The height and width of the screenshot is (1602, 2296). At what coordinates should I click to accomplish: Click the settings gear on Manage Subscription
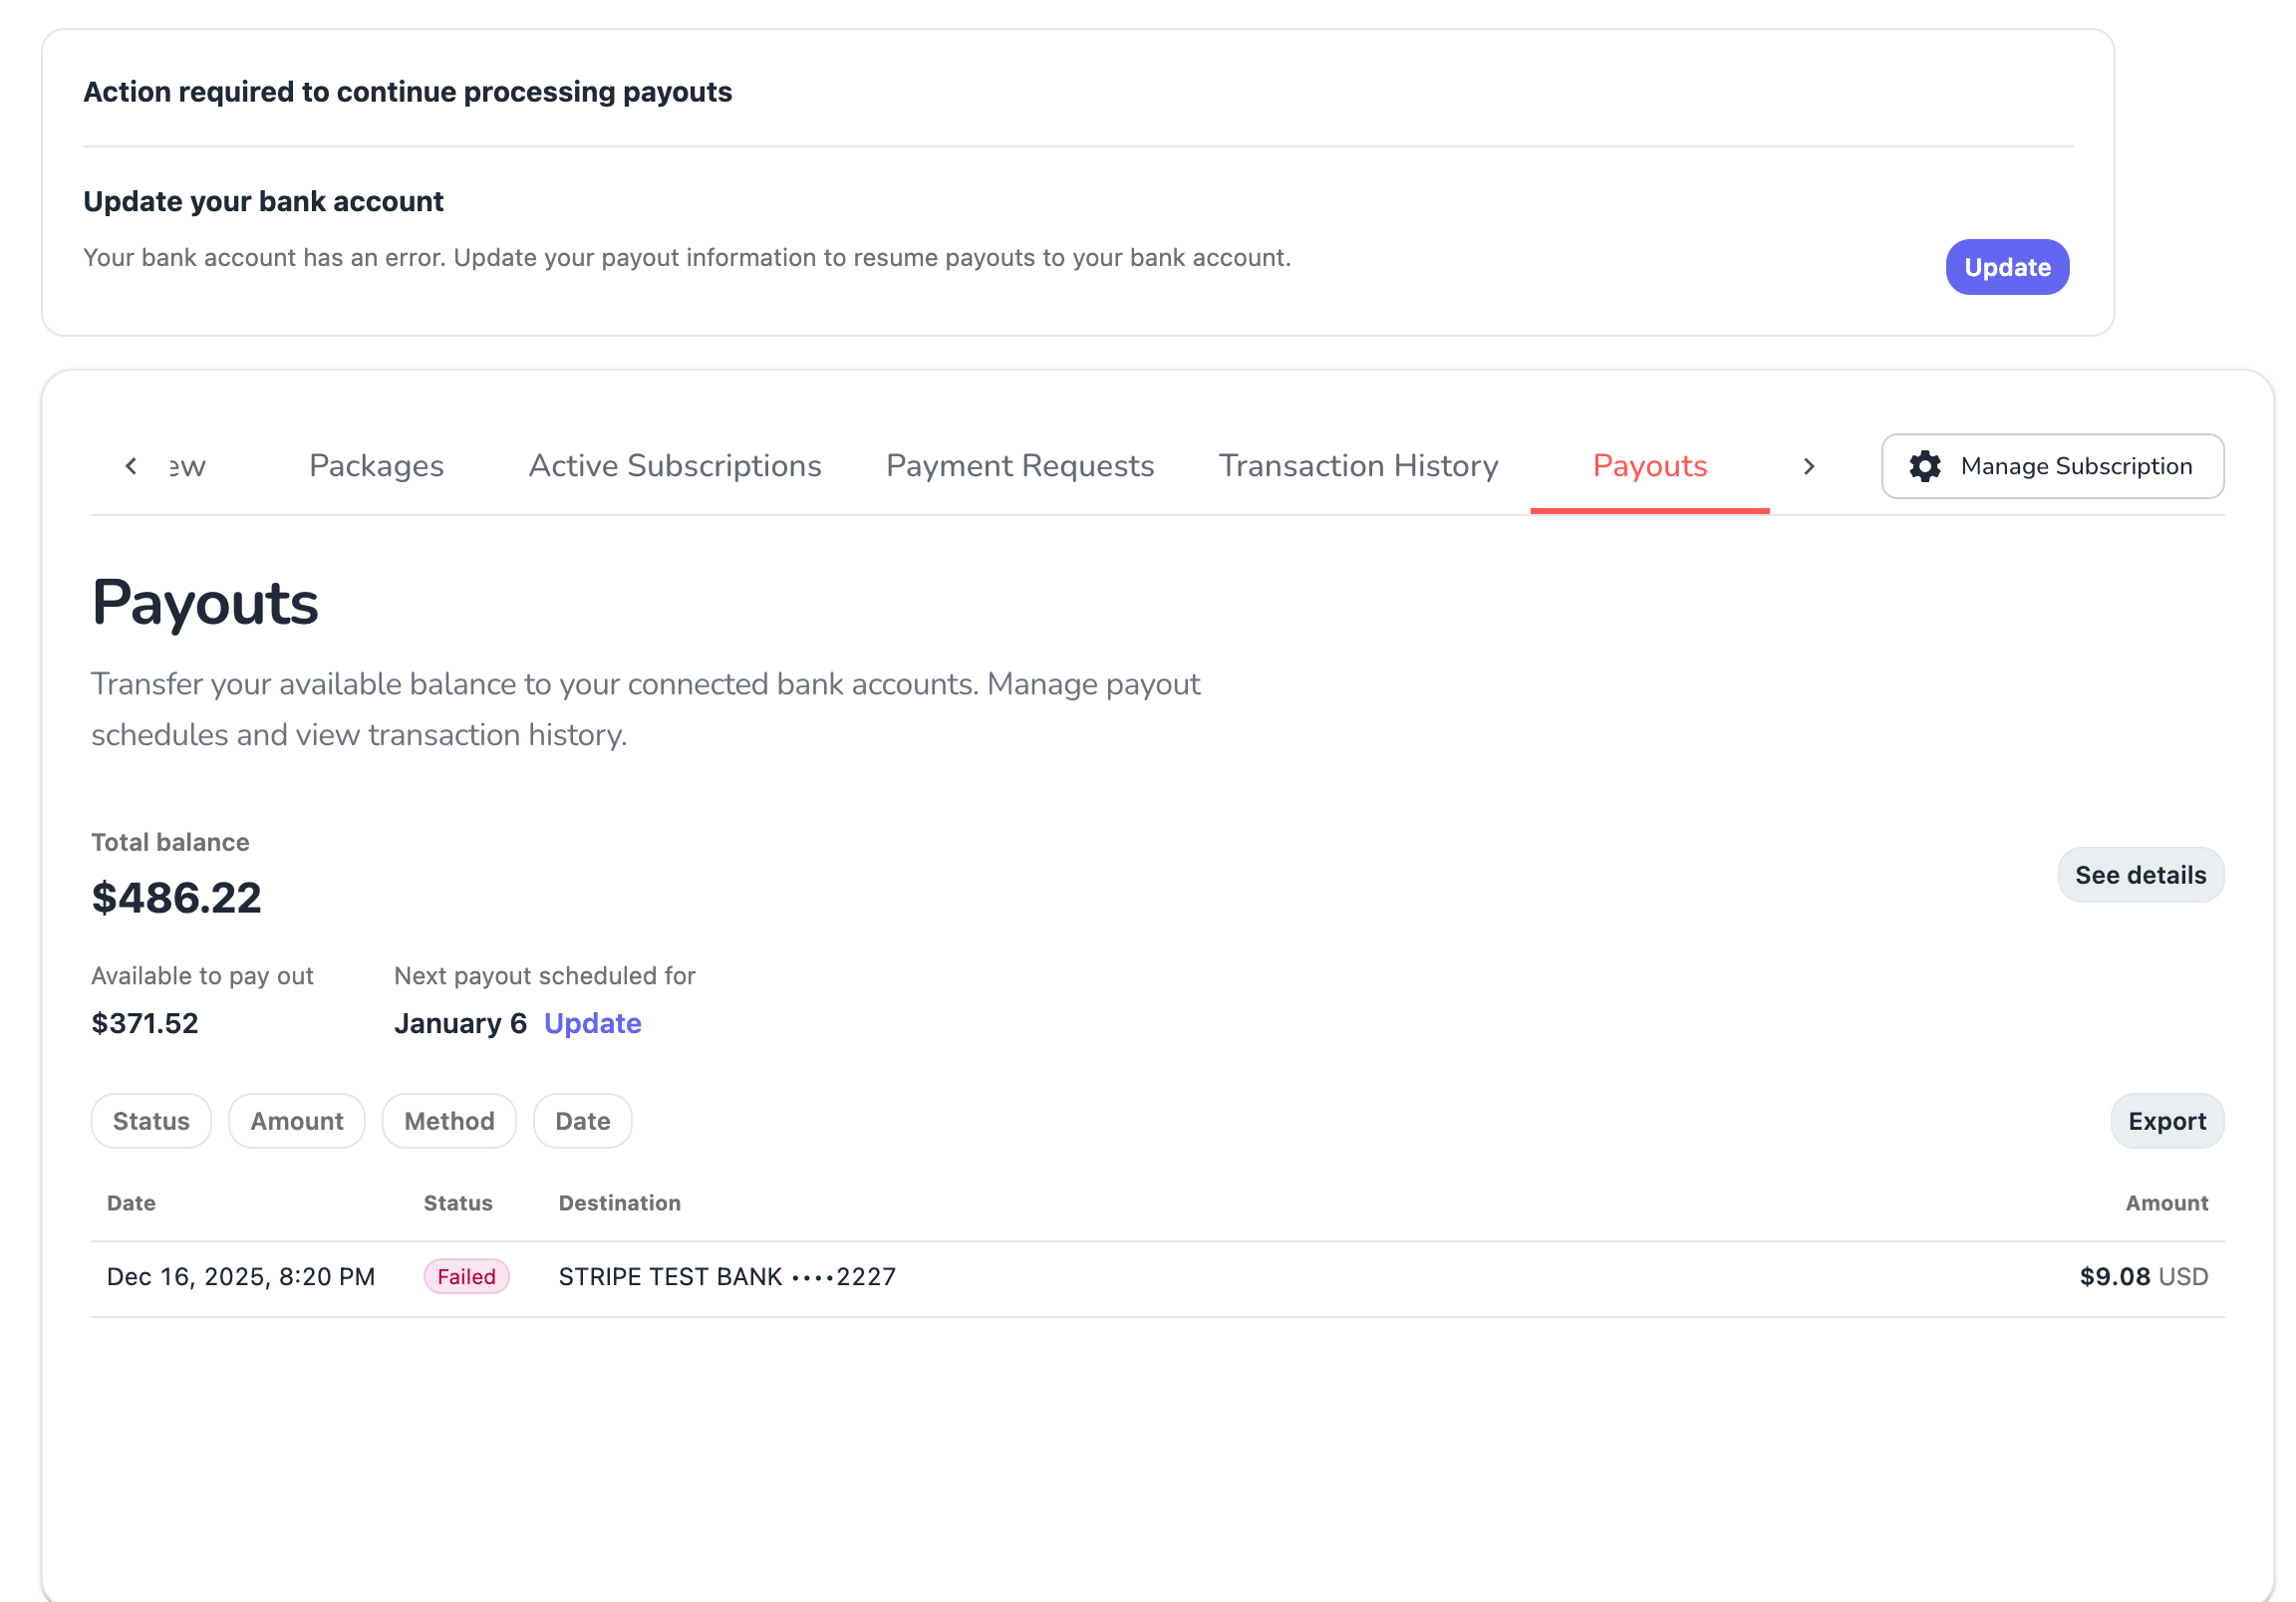1925,466
